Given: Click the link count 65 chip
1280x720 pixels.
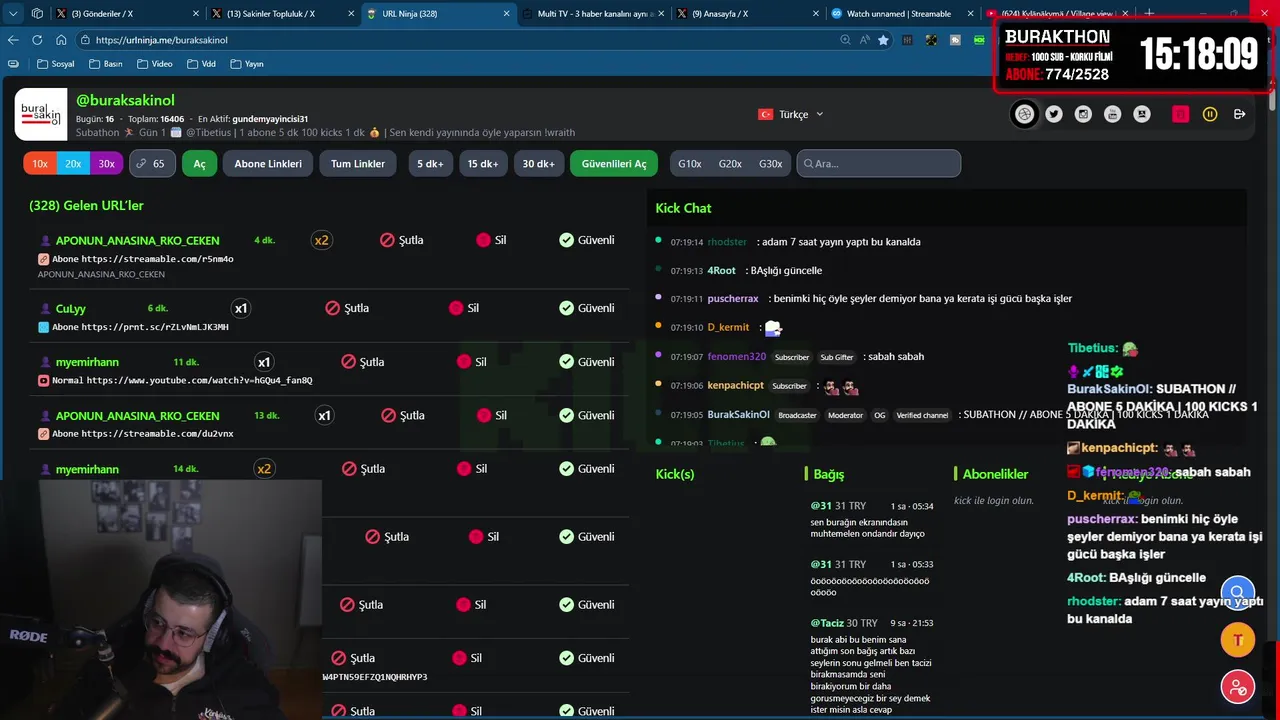Looking at the screenshot, I should click(153, 163).
